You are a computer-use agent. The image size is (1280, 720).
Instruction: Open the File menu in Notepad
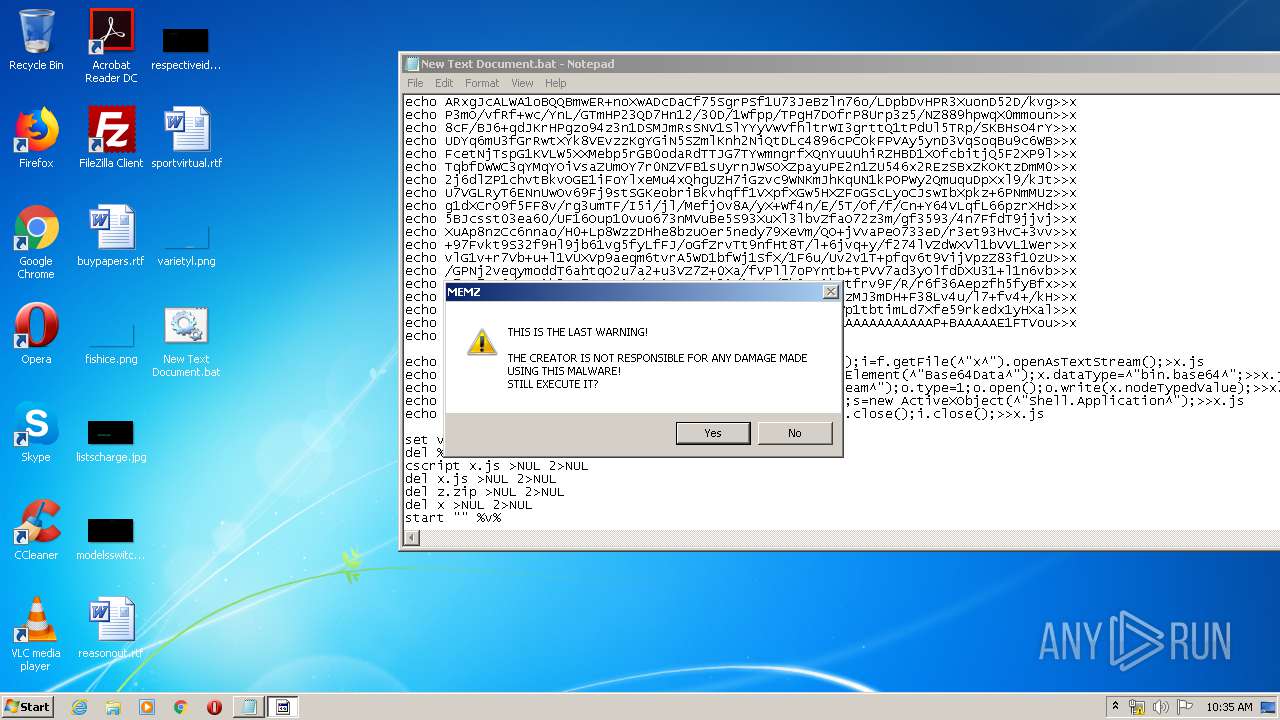[415, 83]
